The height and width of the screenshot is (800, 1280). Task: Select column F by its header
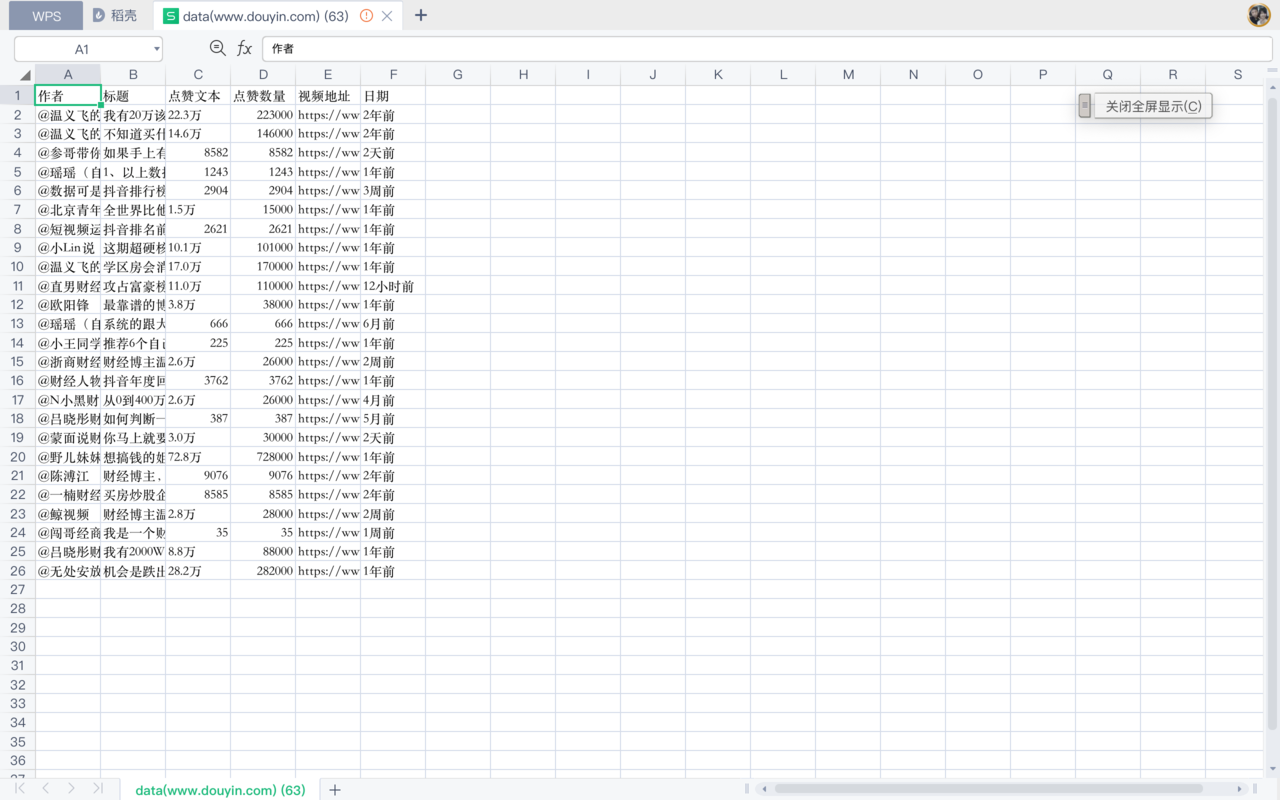[393, 75]
